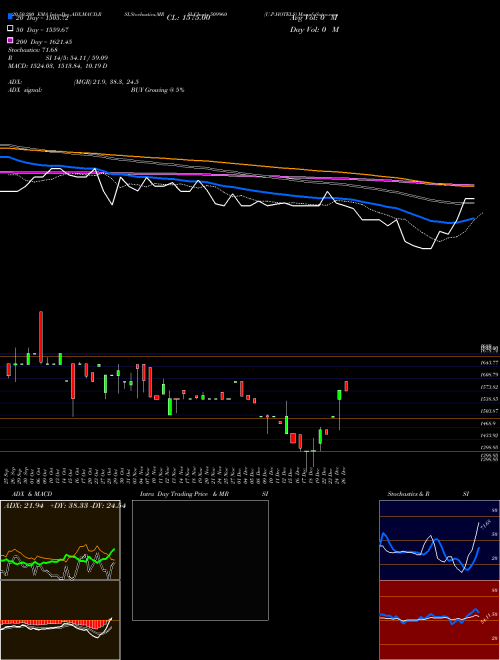Select the 50 Day average value text
This screenshot has width=500, height=660.
tap(43, 30)
